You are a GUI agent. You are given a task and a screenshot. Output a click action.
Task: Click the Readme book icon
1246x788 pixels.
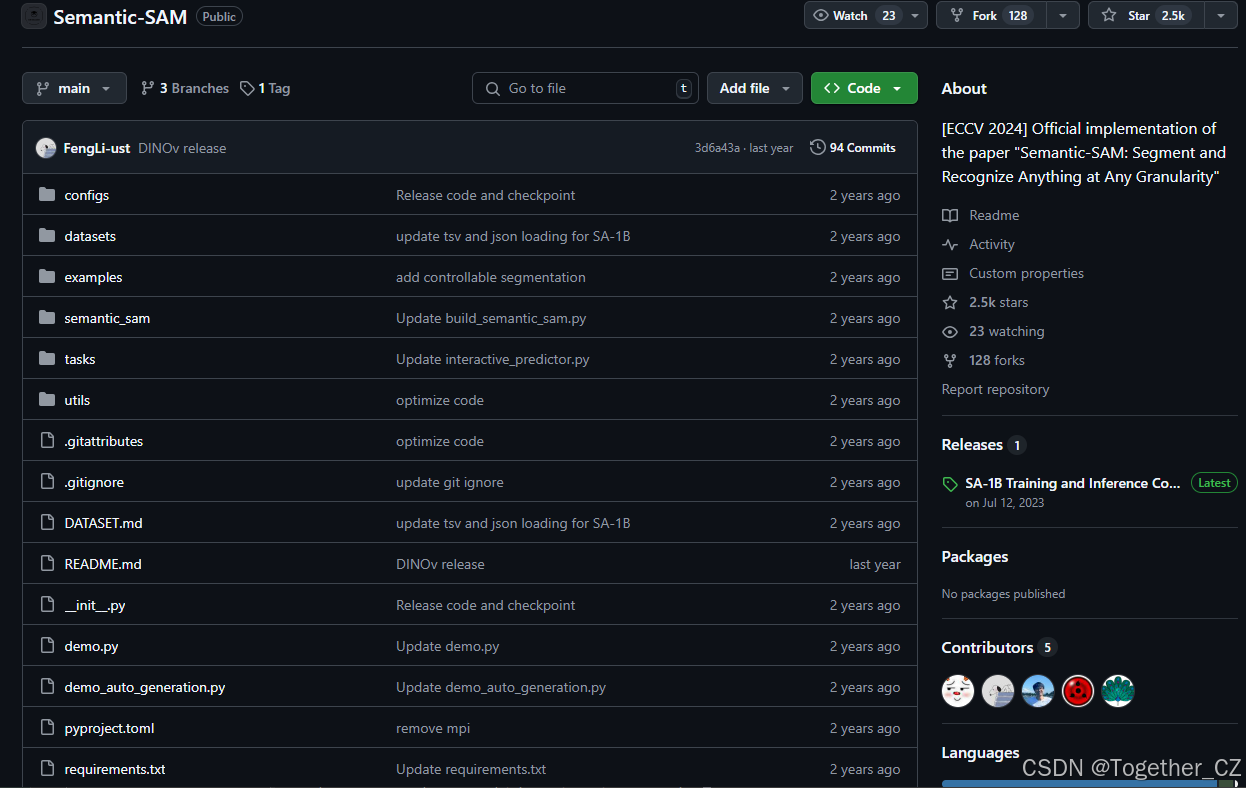click(x=950, y=215)
